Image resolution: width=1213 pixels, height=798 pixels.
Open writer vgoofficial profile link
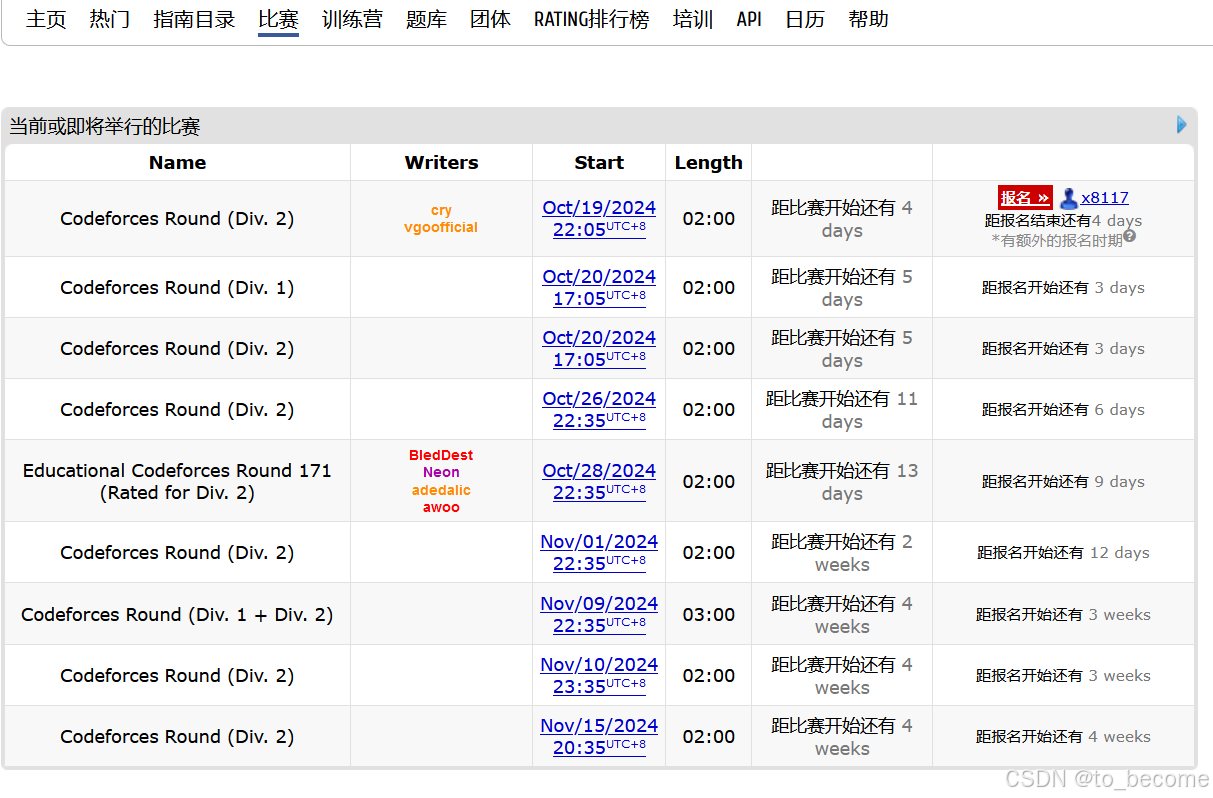point(441,227)
